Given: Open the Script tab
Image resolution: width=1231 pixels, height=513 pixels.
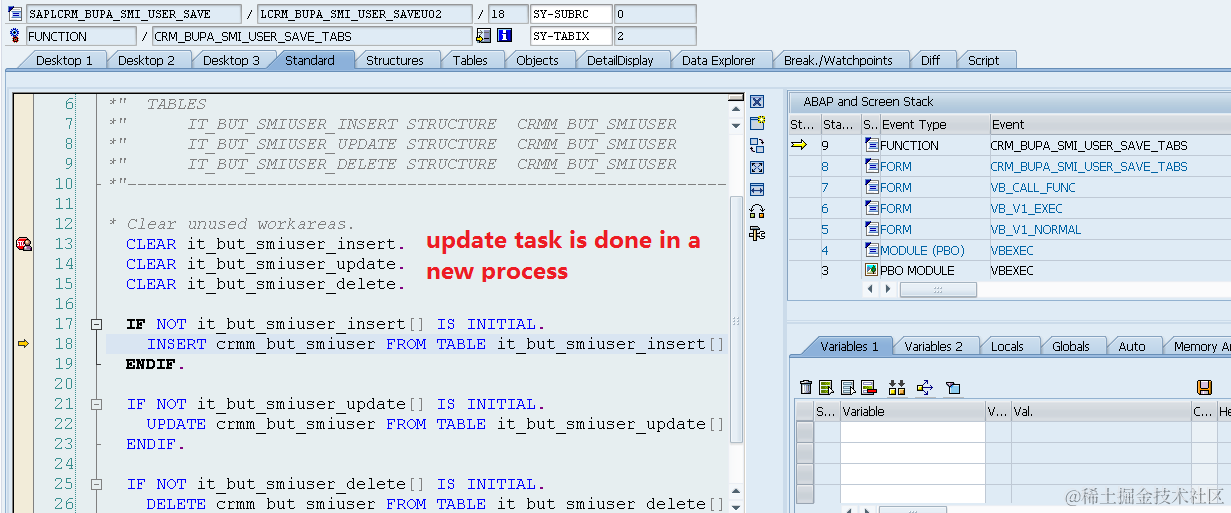Looking at the screenshot, I should [x=984, y=61].
